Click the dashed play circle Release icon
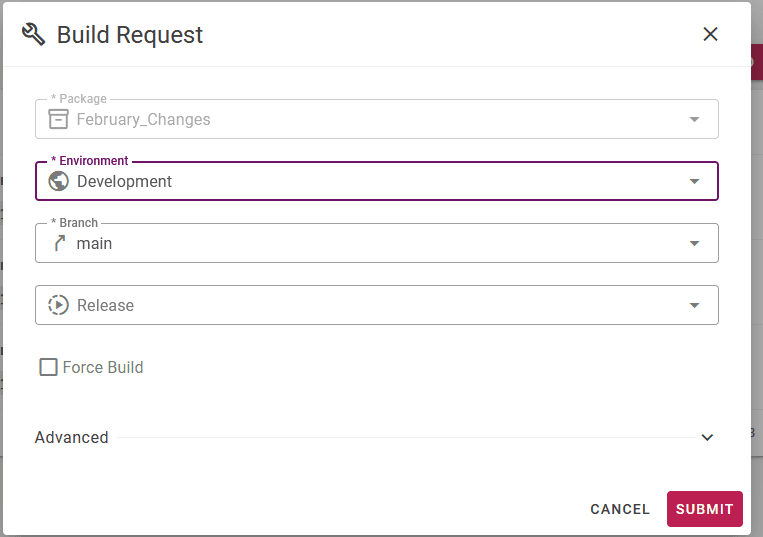Viewport: 763px width, 537px height. (x=58, y=305)
